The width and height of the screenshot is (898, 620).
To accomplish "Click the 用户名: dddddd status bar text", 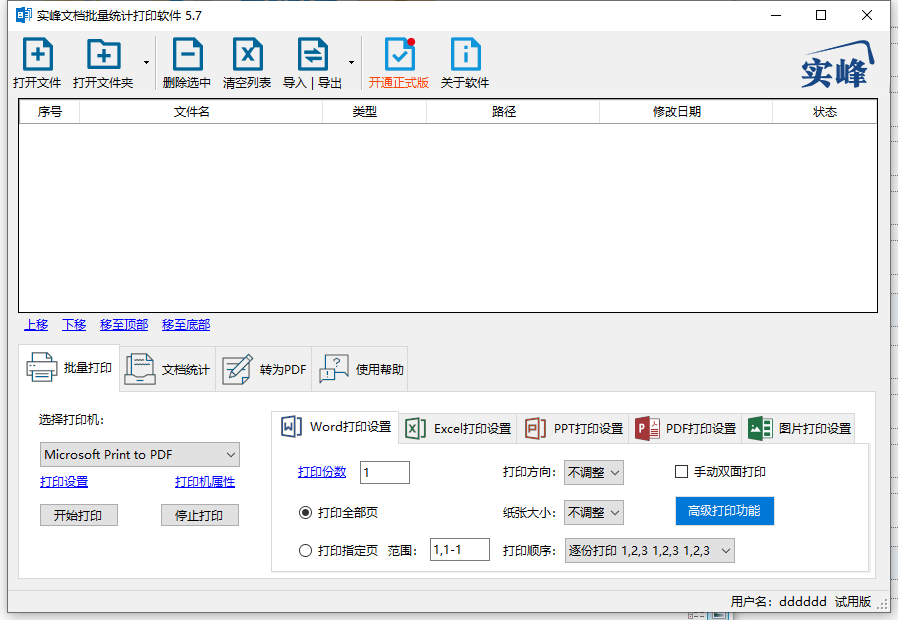I will click(778, 602).
